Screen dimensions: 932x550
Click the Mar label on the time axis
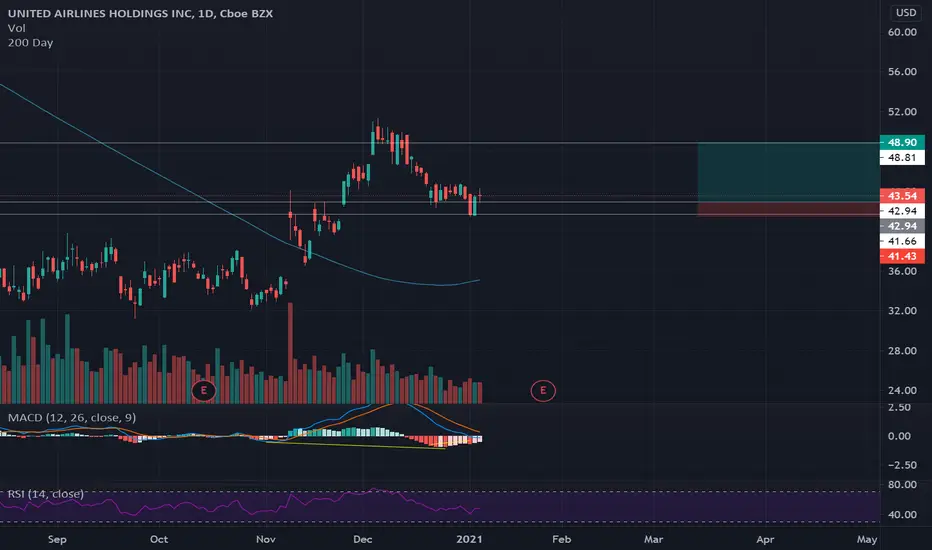653,539
